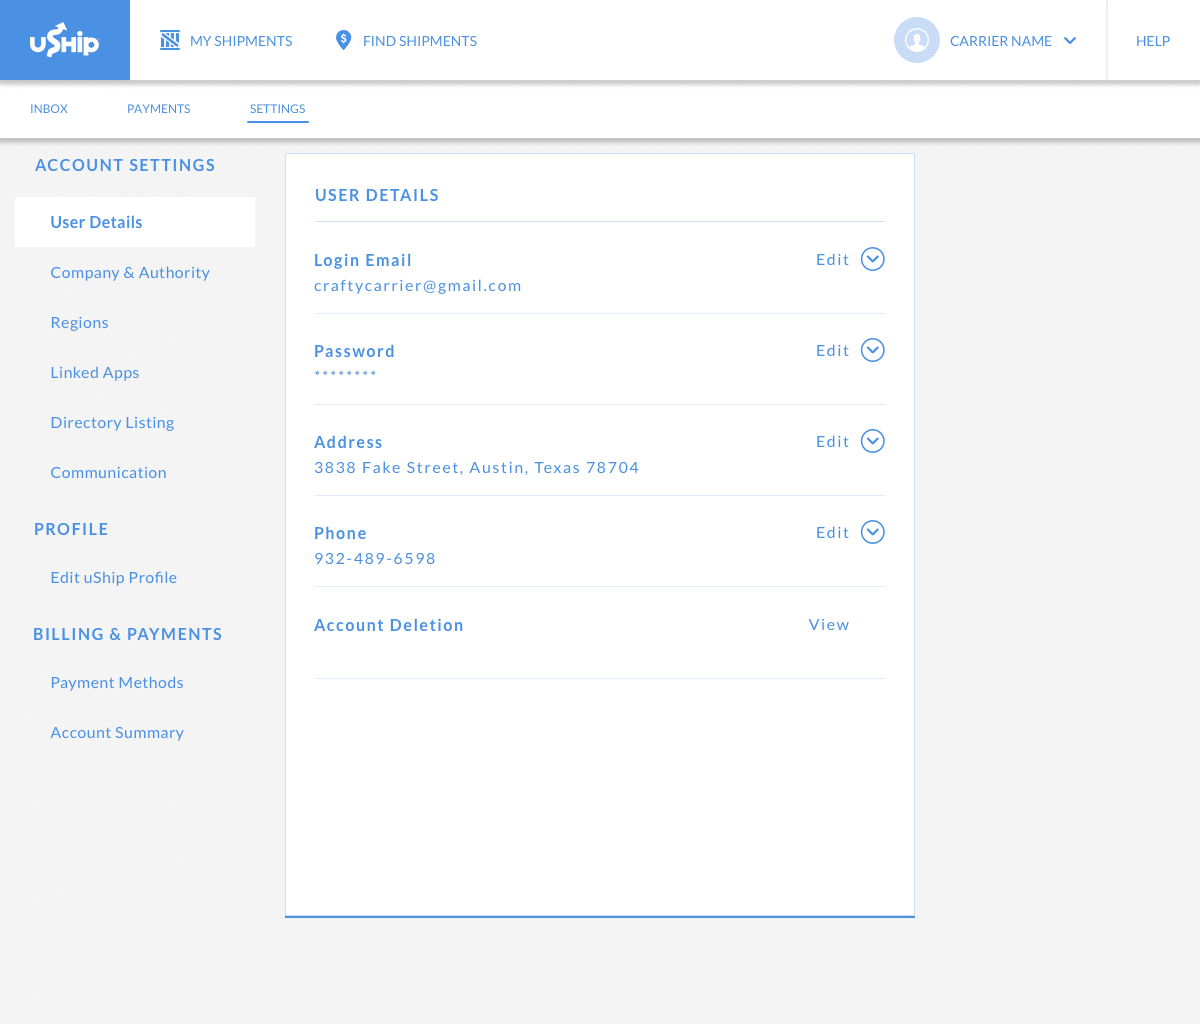Open Communication settings
The width and height of the screenshot is (1200, 1024).
click(x=109, y=472)
